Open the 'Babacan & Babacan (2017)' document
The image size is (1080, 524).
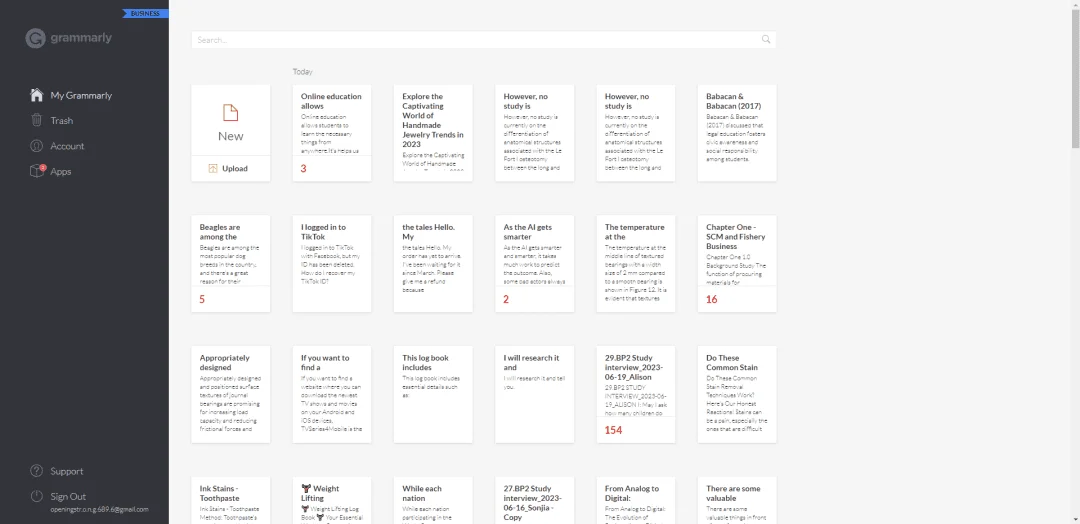click(x=737, y=133)
